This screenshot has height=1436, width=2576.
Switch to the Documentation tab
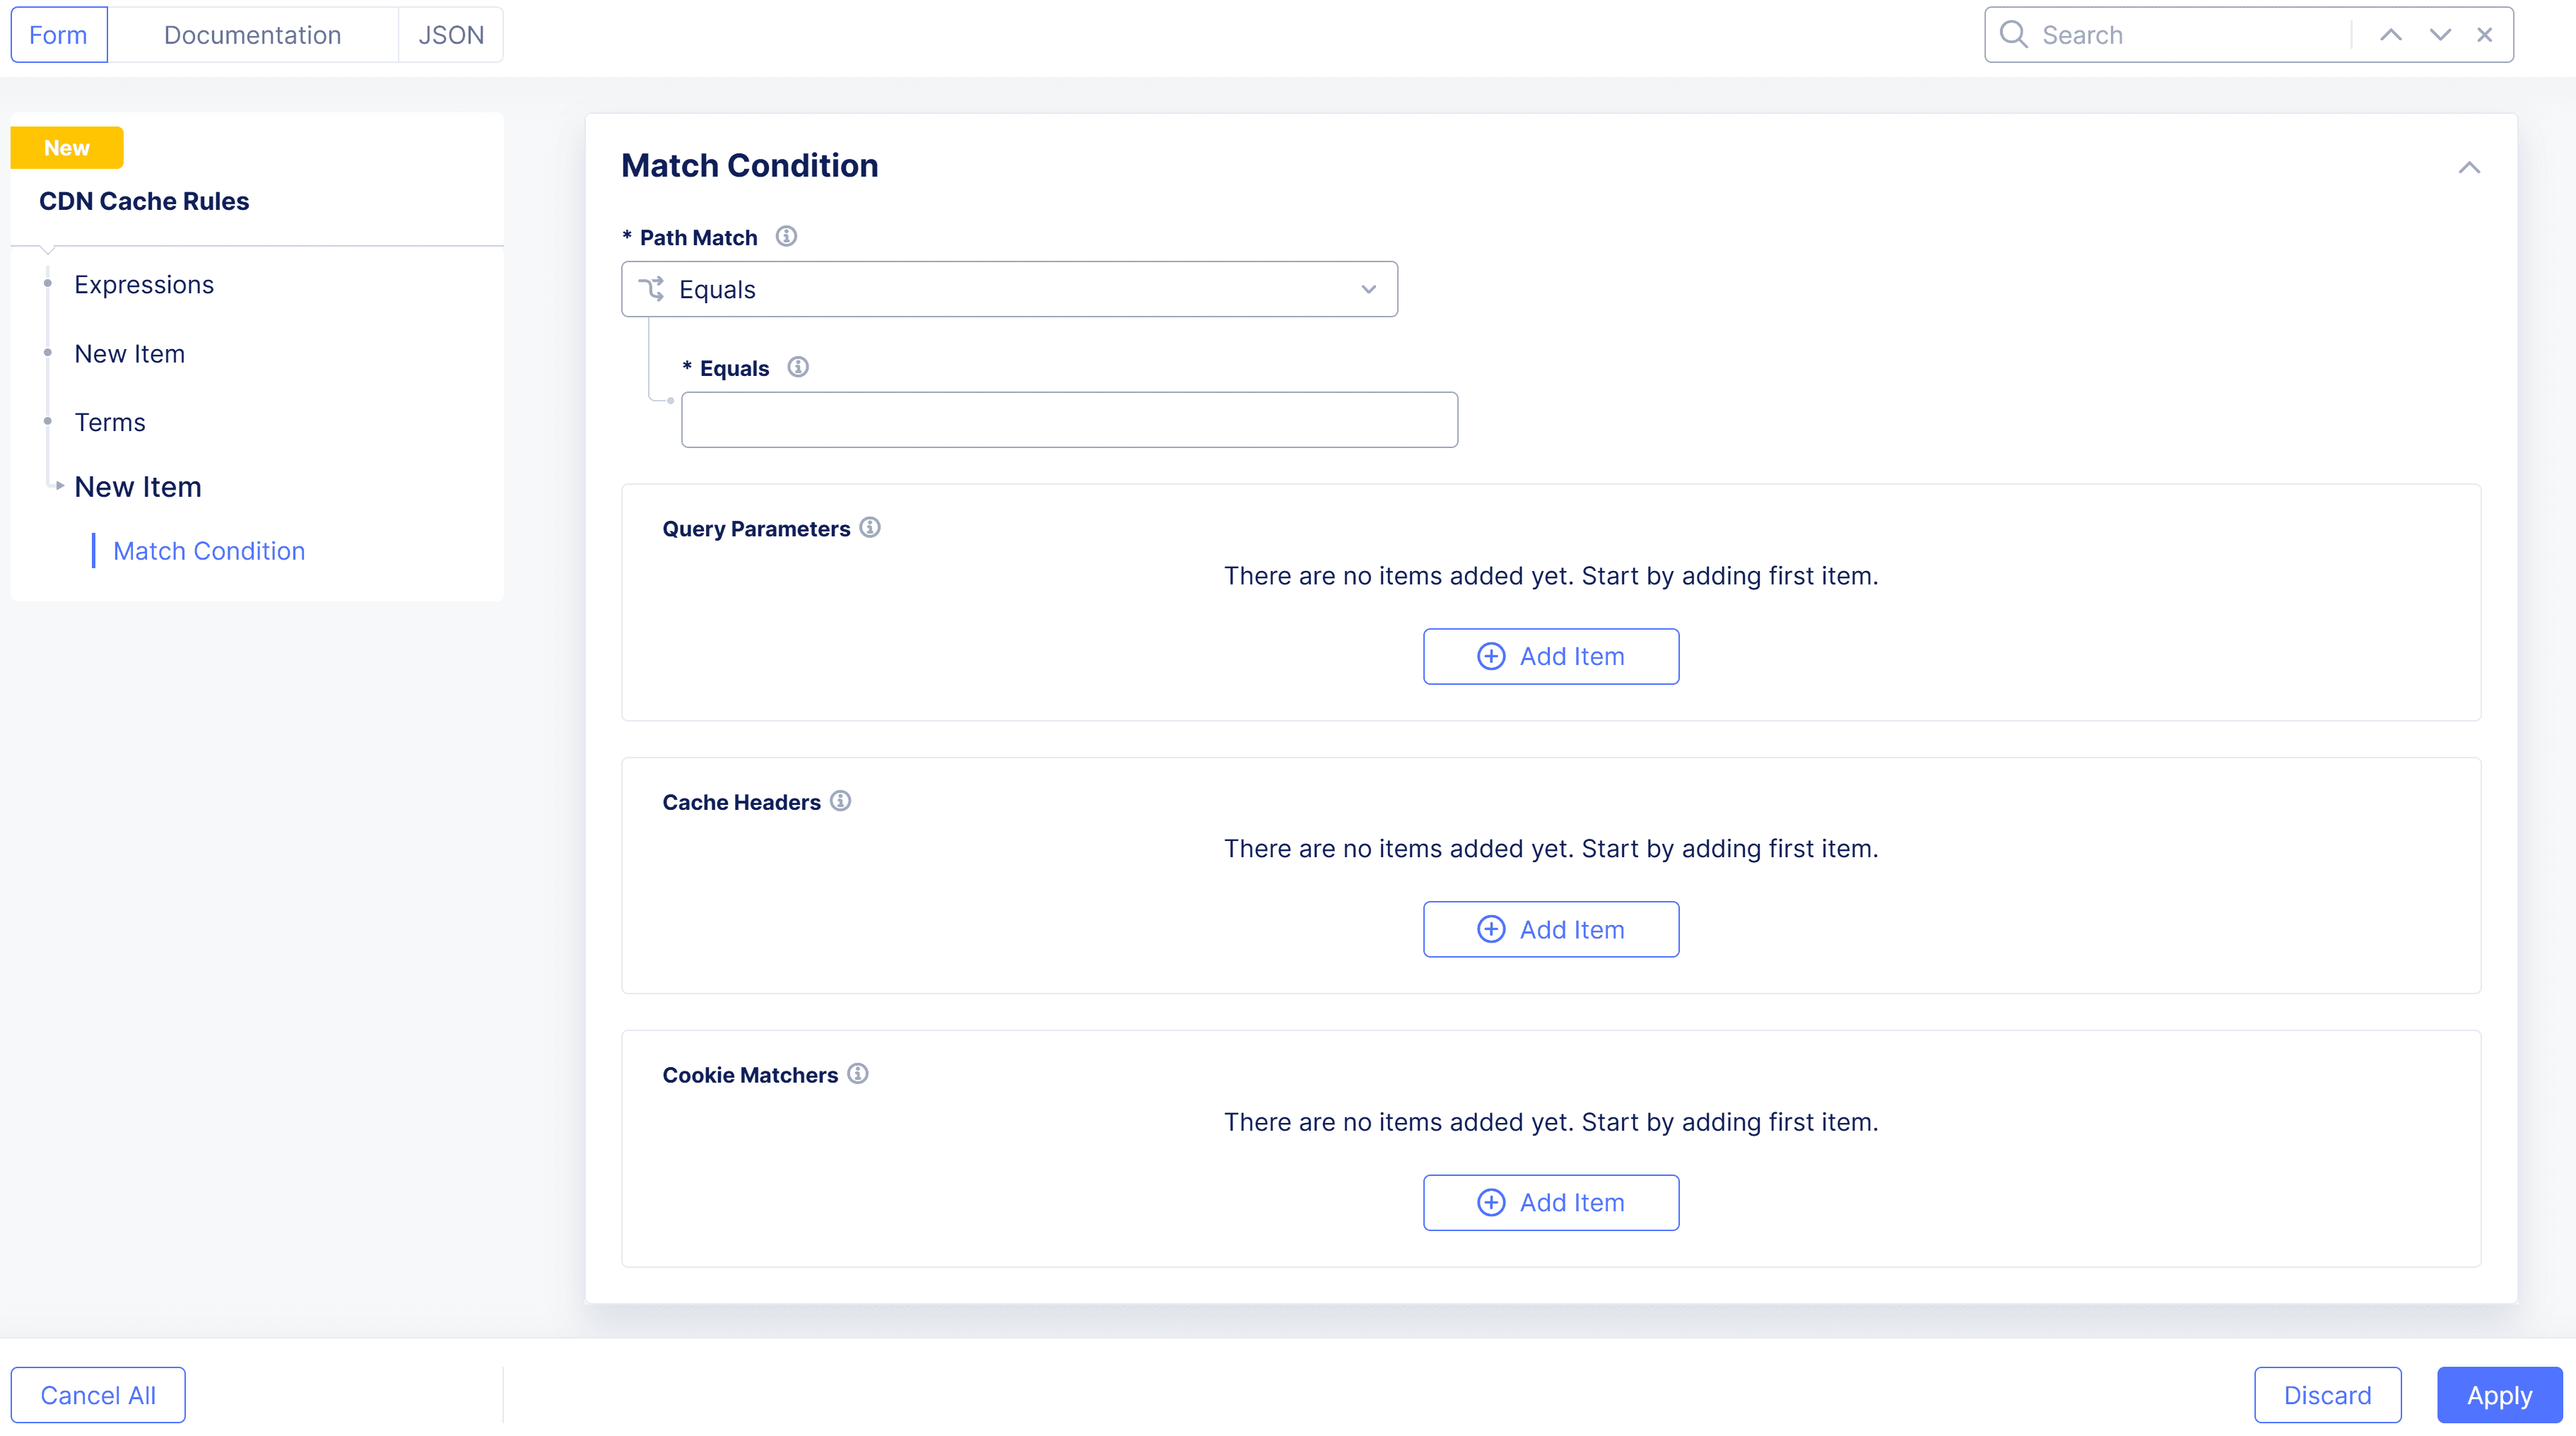pos(252,35)
